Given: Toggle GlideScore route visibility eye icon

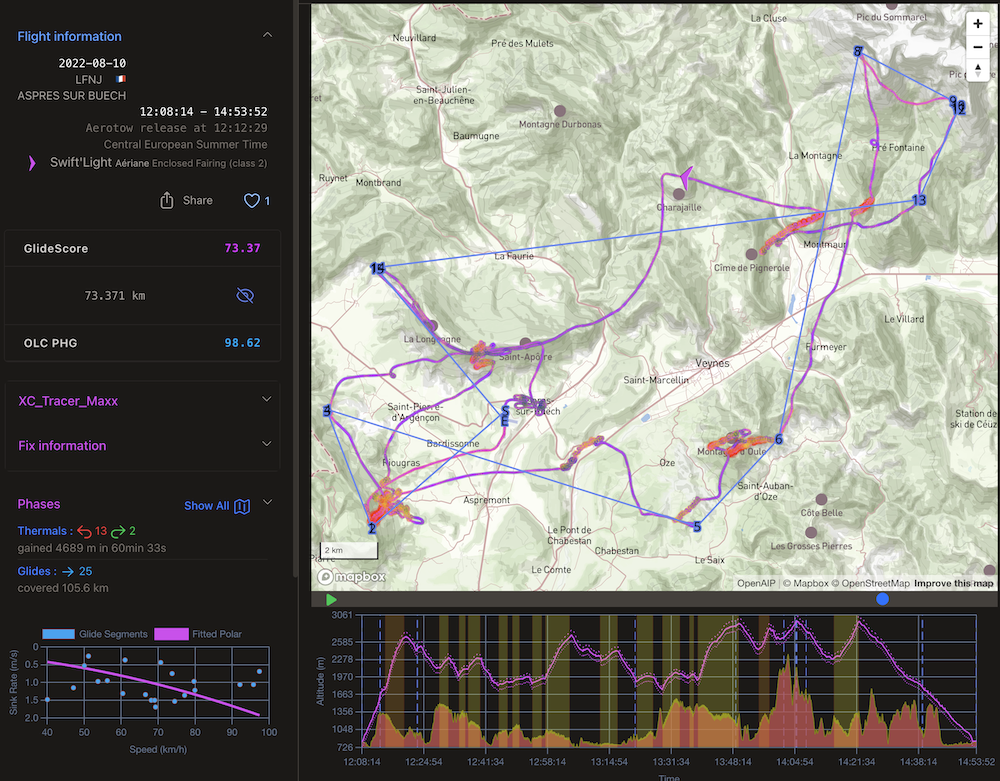Looking at the screenshot, I should pyautogui.click(x=244, y=295).
